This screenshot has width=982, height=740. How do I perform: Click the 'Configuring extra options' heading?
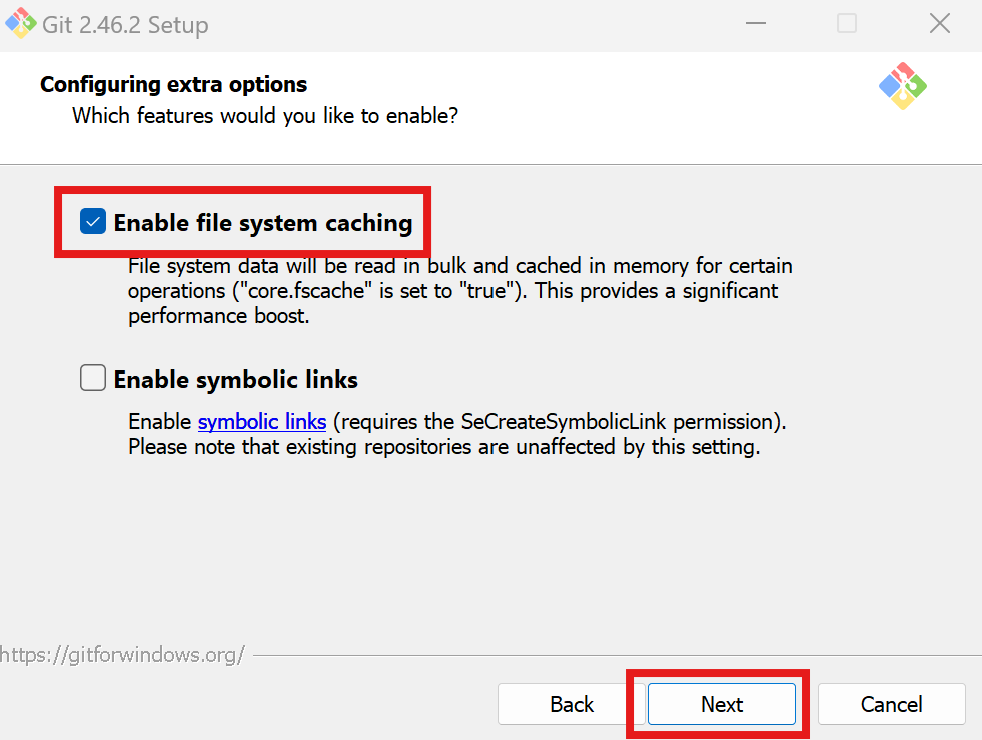[x=173, y=85]
